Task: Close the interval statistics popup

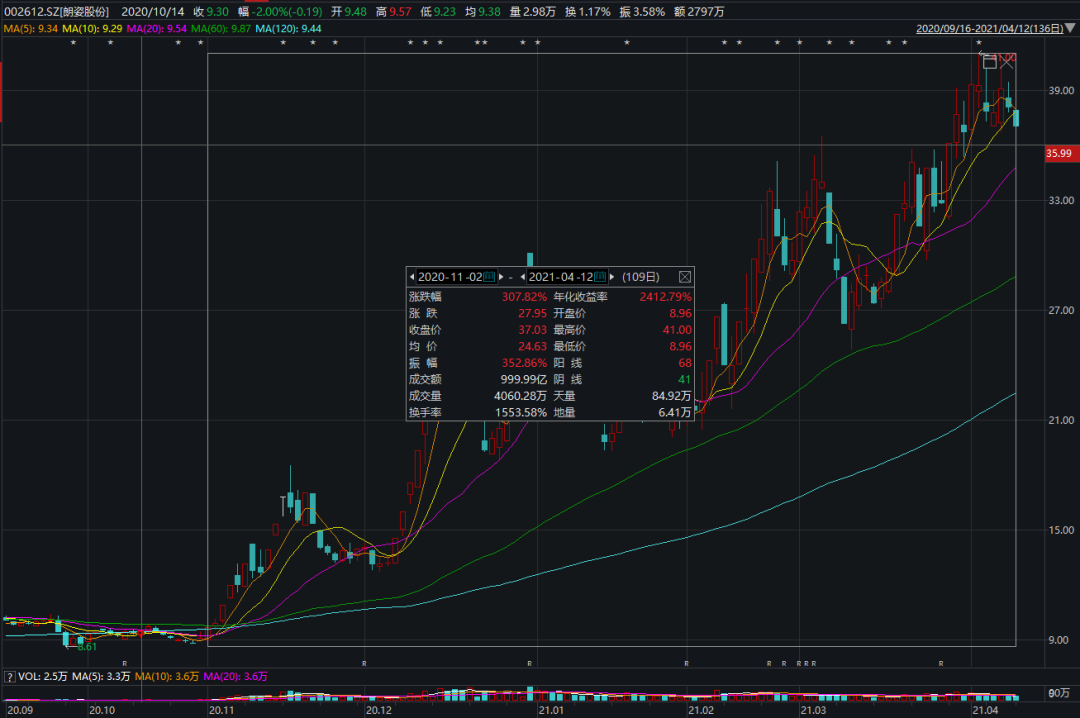Action: click(x=685, y=277)
